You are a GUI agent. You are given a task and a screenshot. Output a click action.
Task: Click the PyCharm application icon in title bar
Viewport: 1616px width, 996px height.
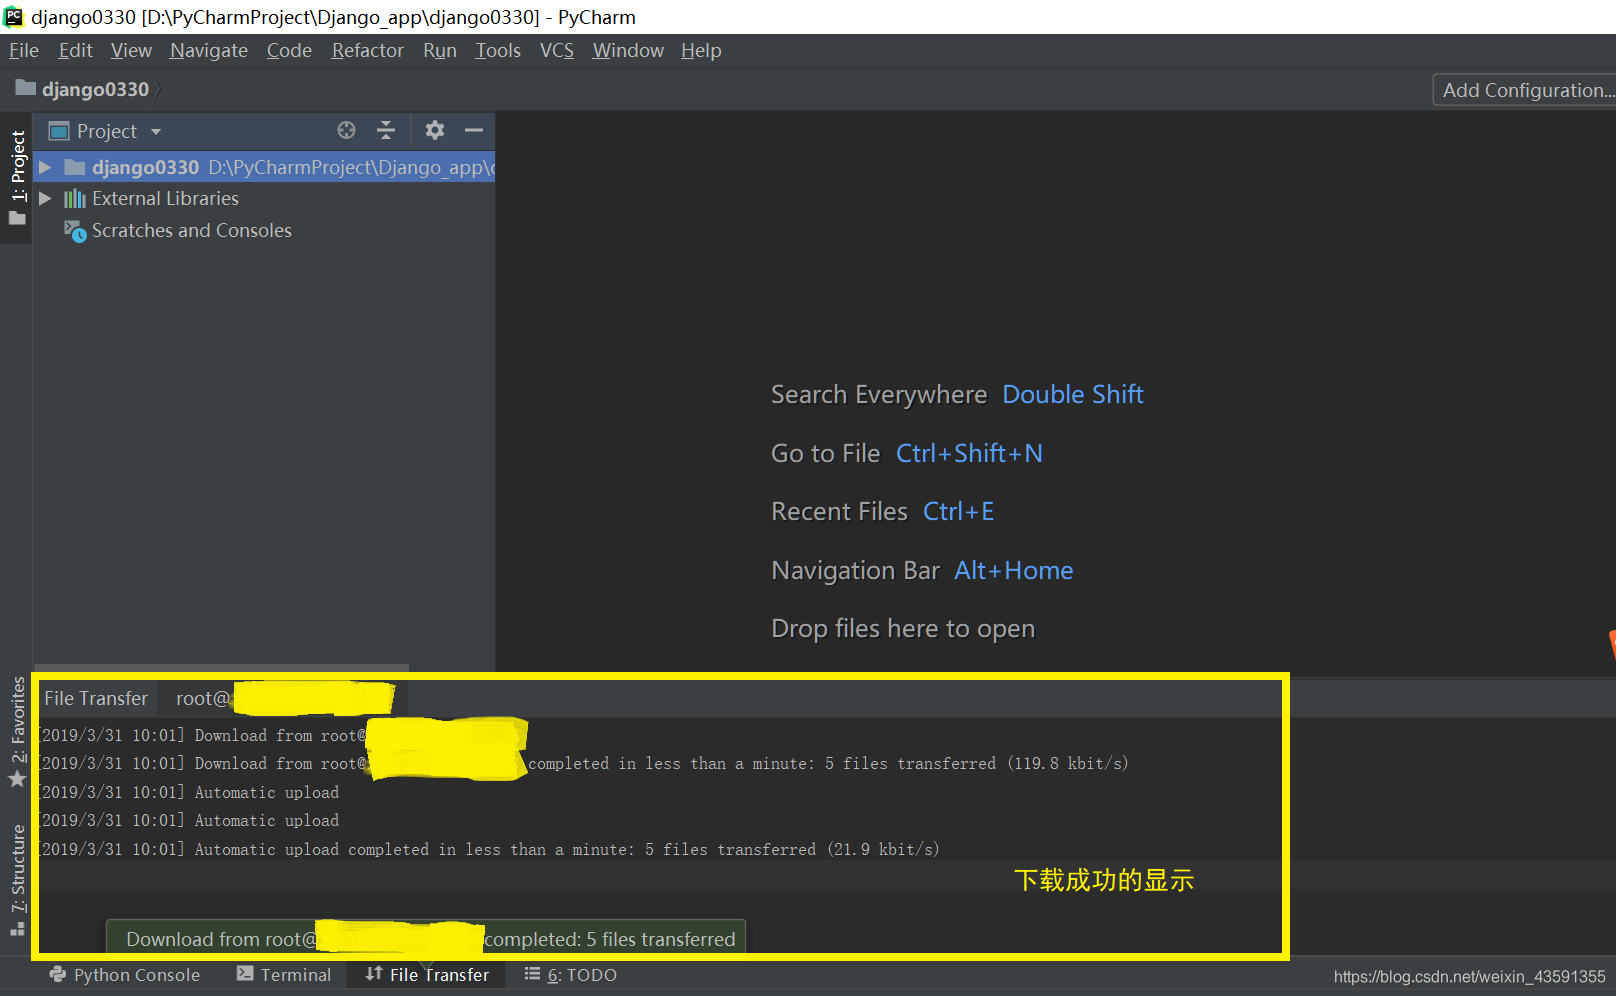(x=14, y=16)
